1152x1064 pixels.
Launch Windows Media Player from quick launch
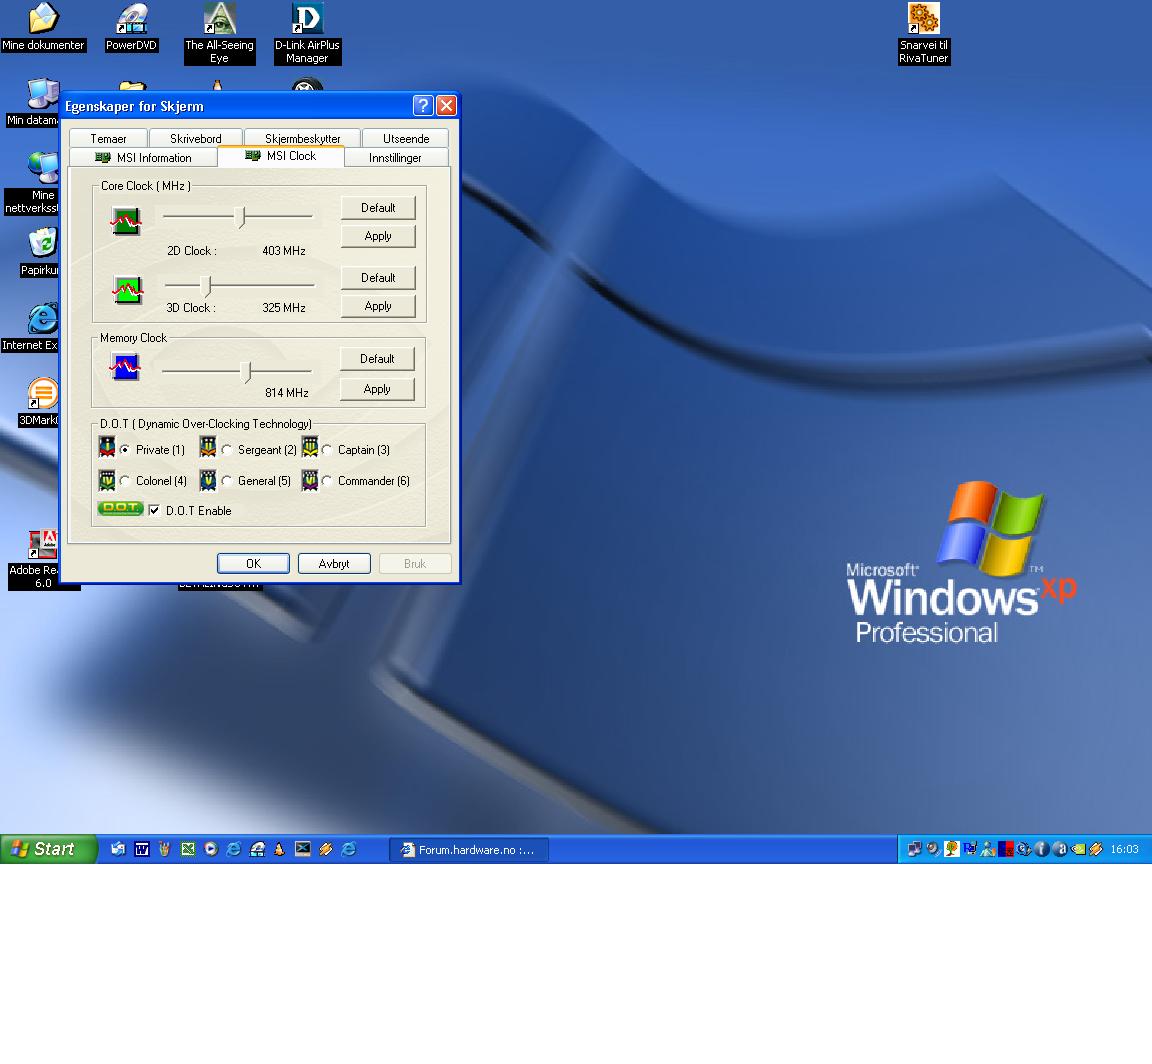click(x=211, y=849)
